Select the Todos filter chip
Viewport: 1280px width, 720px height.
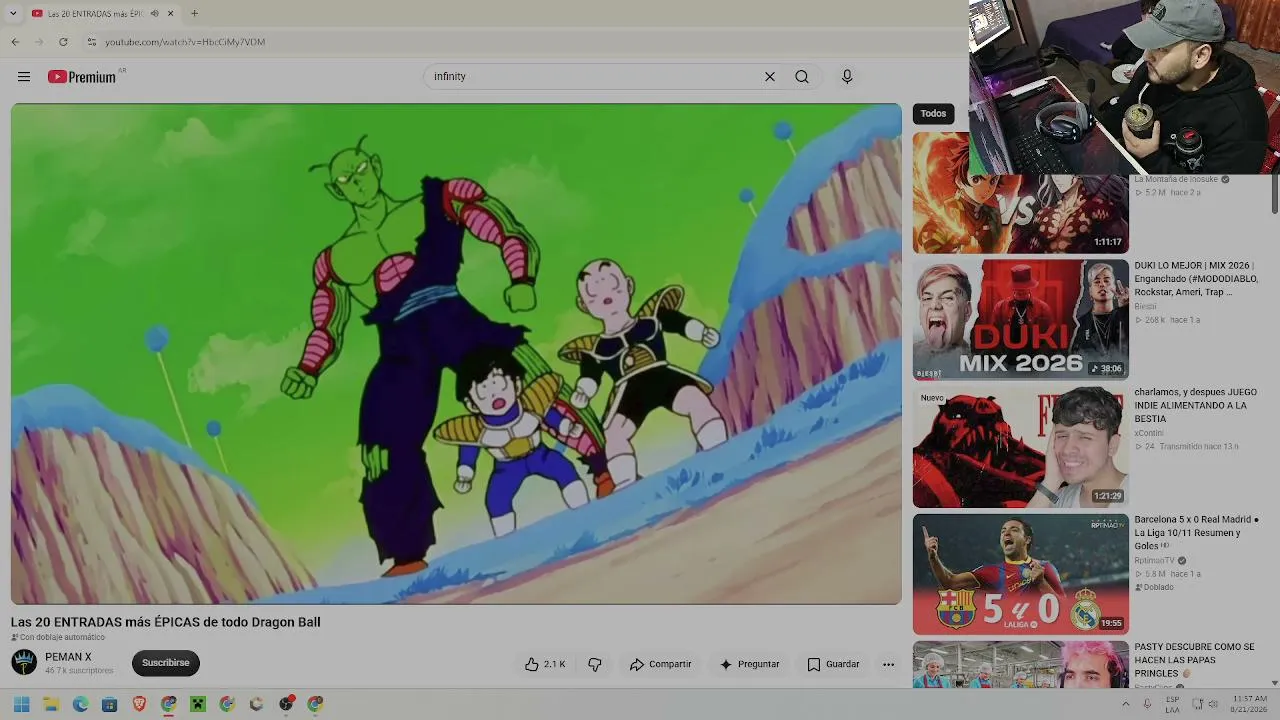click(x=933, y=114)
